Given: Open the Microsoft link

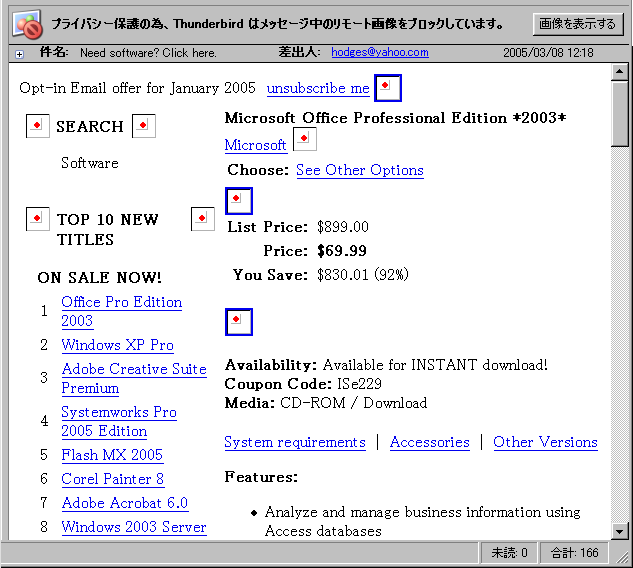Looking at the screenshot, I should click(x=256, y=145).
